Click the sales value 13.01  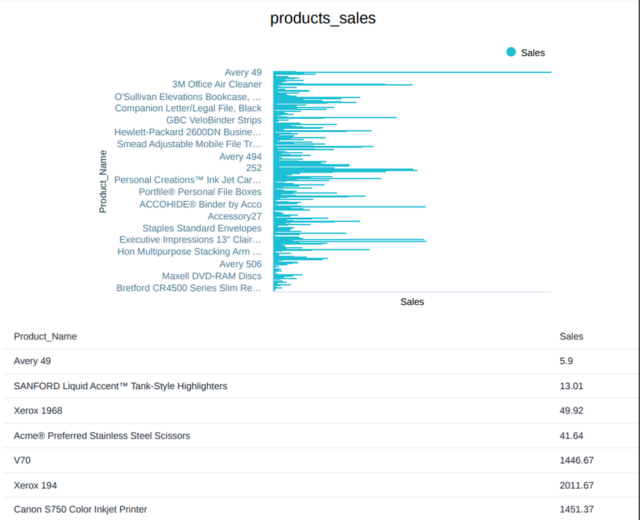571,386
